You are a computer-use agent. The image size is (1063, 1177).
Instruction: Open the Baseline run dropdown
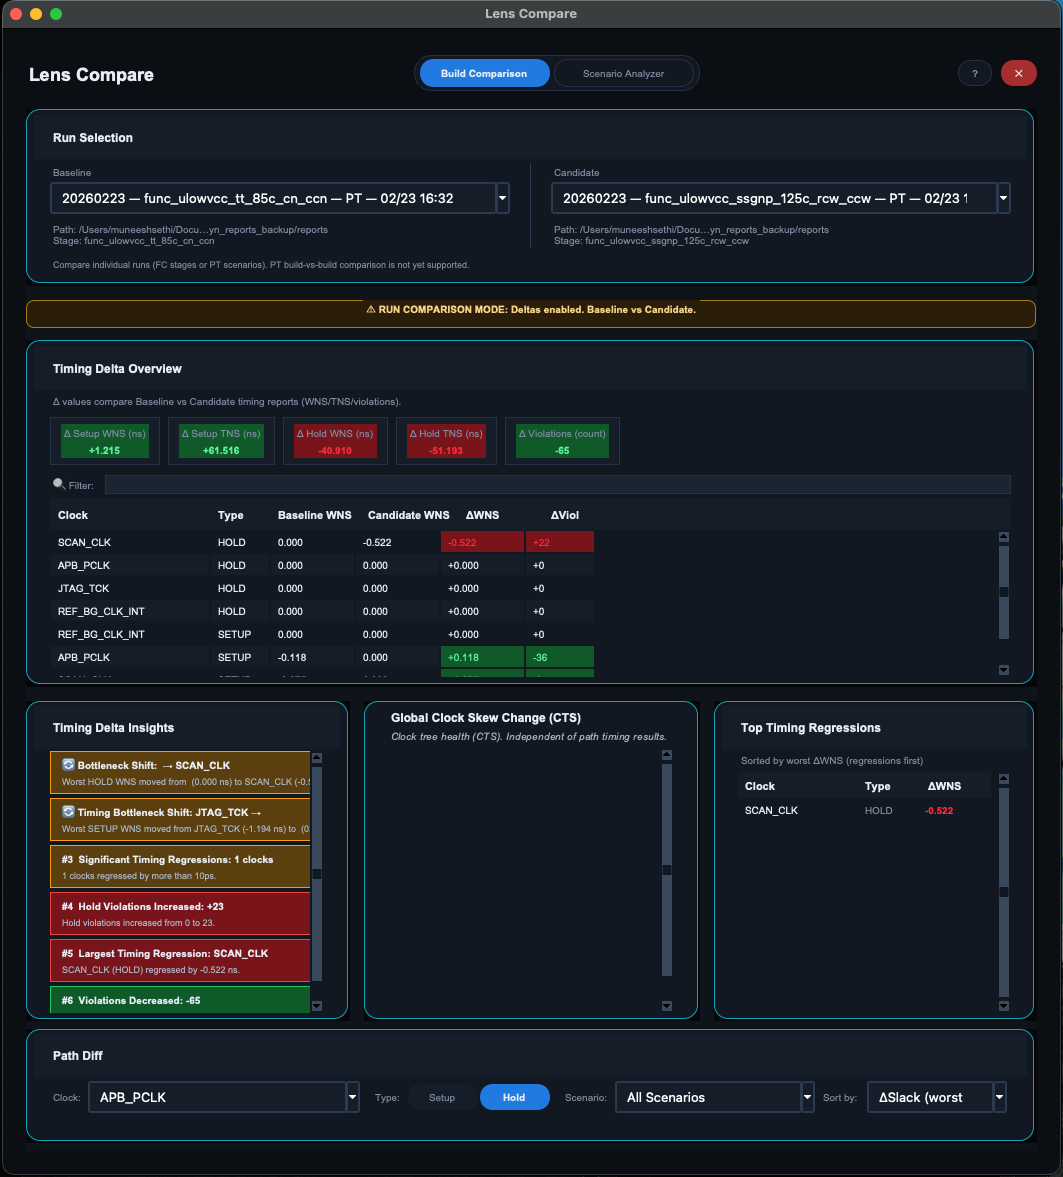[x=502, y=198]
